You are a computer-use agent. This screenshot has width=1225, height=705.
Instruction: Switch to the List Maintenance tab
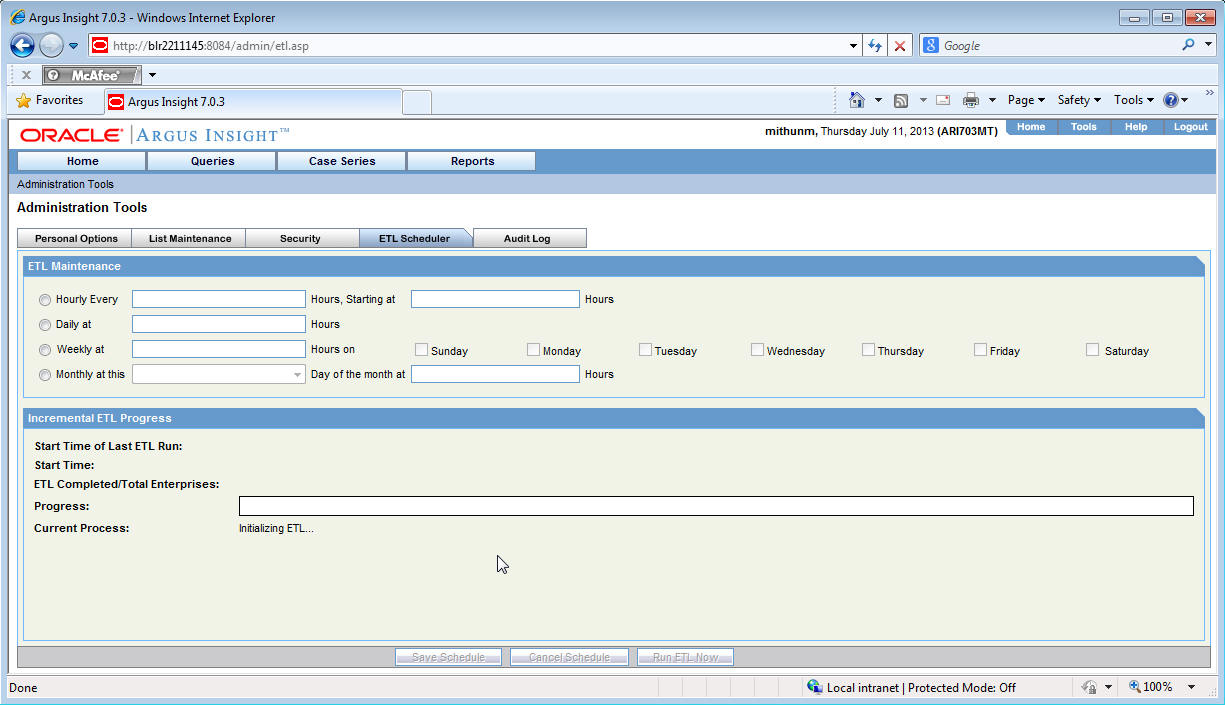(x=189, y=238)
